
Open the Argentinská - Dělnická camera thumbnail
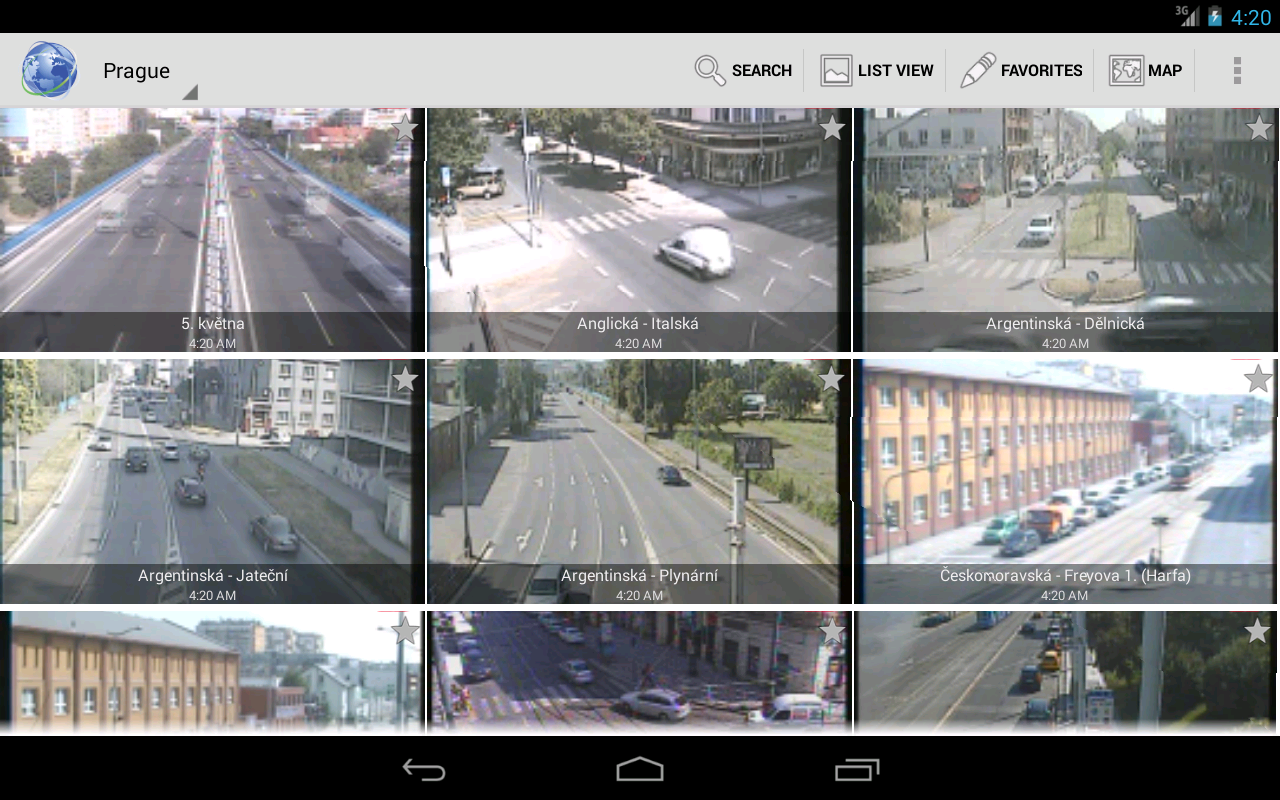(x=1066, y=230)
